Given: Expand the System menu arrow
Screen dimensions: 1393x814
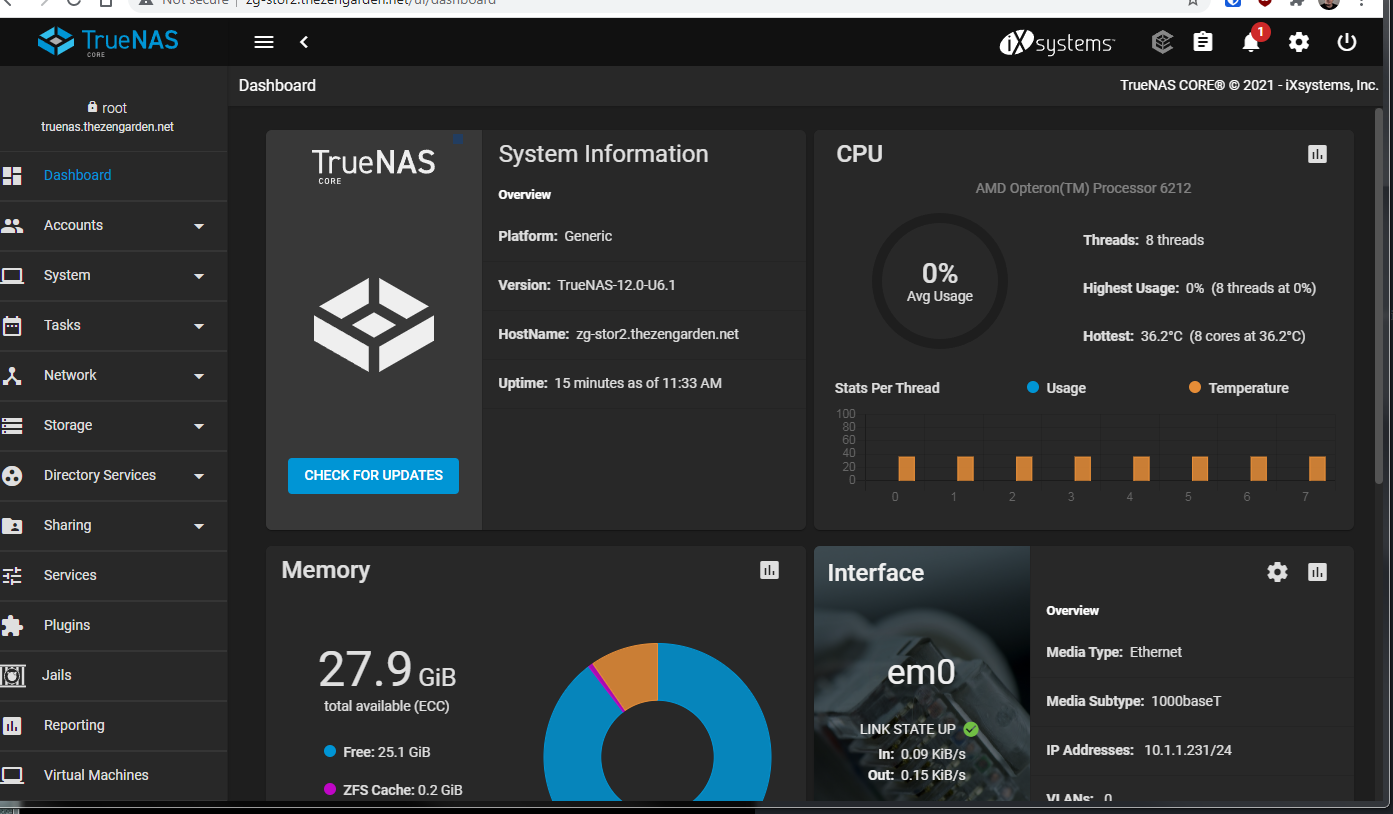Looking at the screenshot, I should 199,276.
